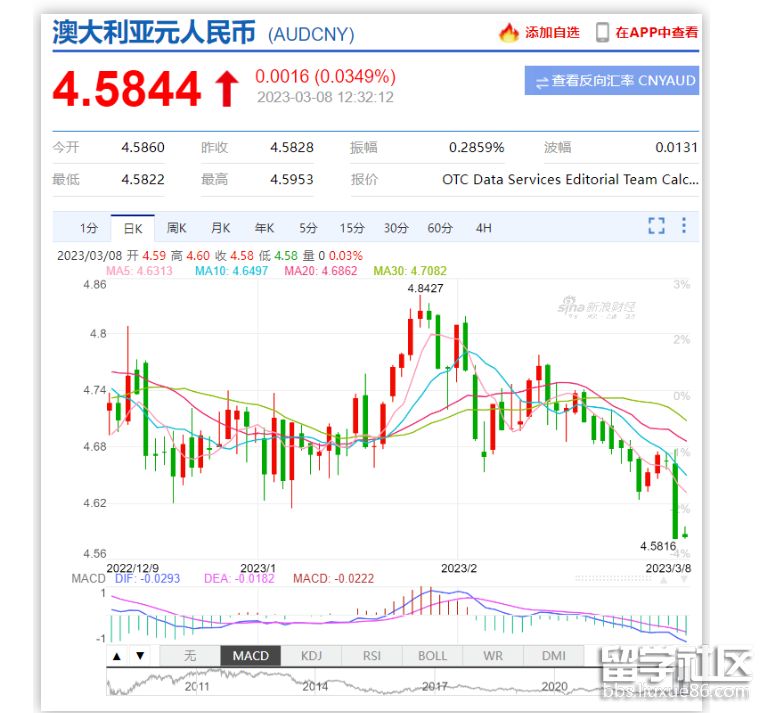Click the phone icon for view in APP
Image resolution: width=766 pixels, height=713 pixels.
pos(602,32)
